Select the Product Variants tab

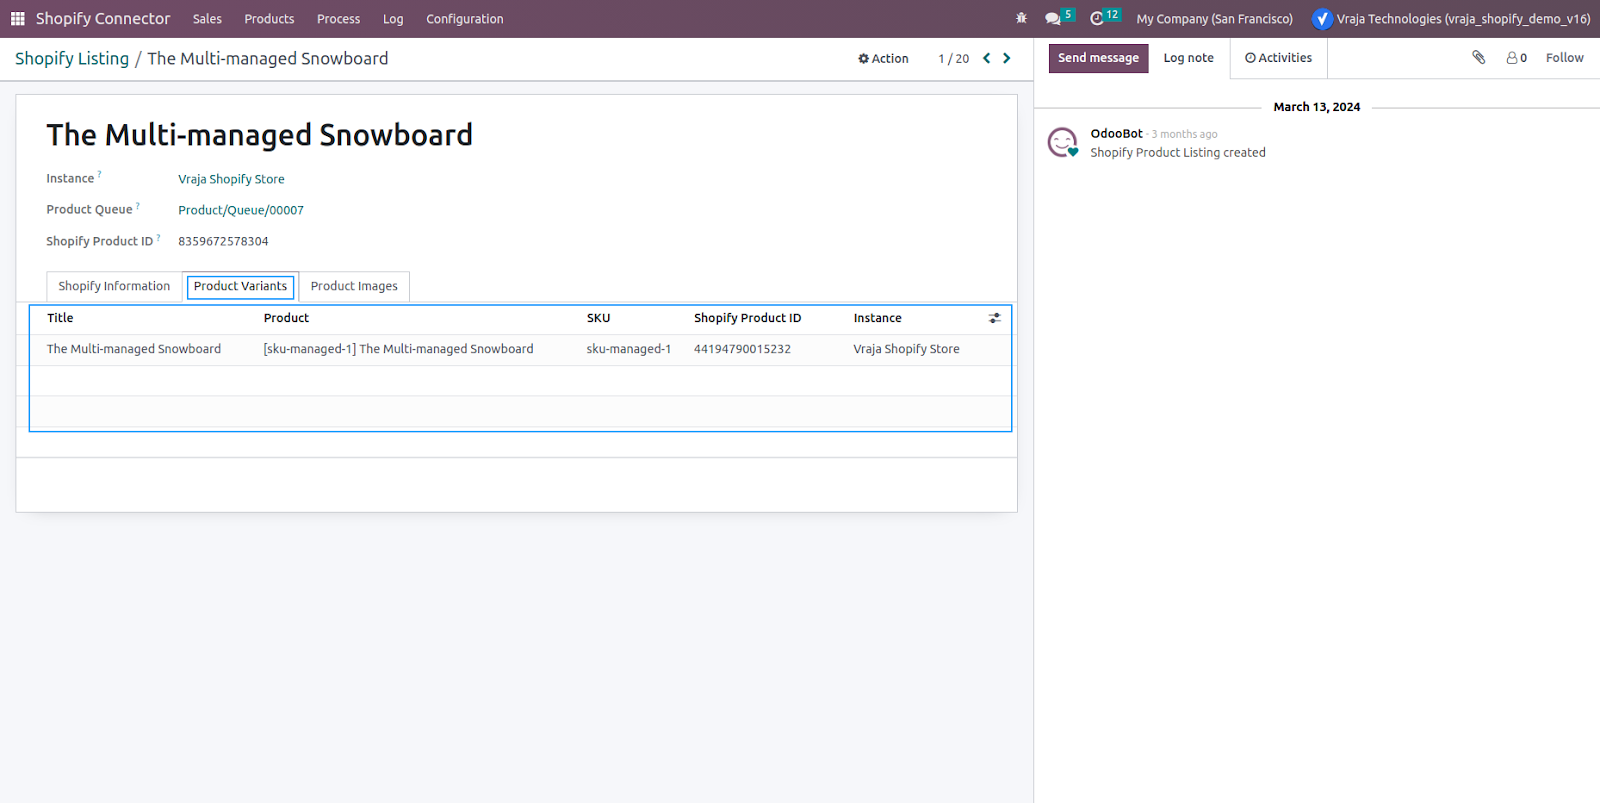pos(240,286)
